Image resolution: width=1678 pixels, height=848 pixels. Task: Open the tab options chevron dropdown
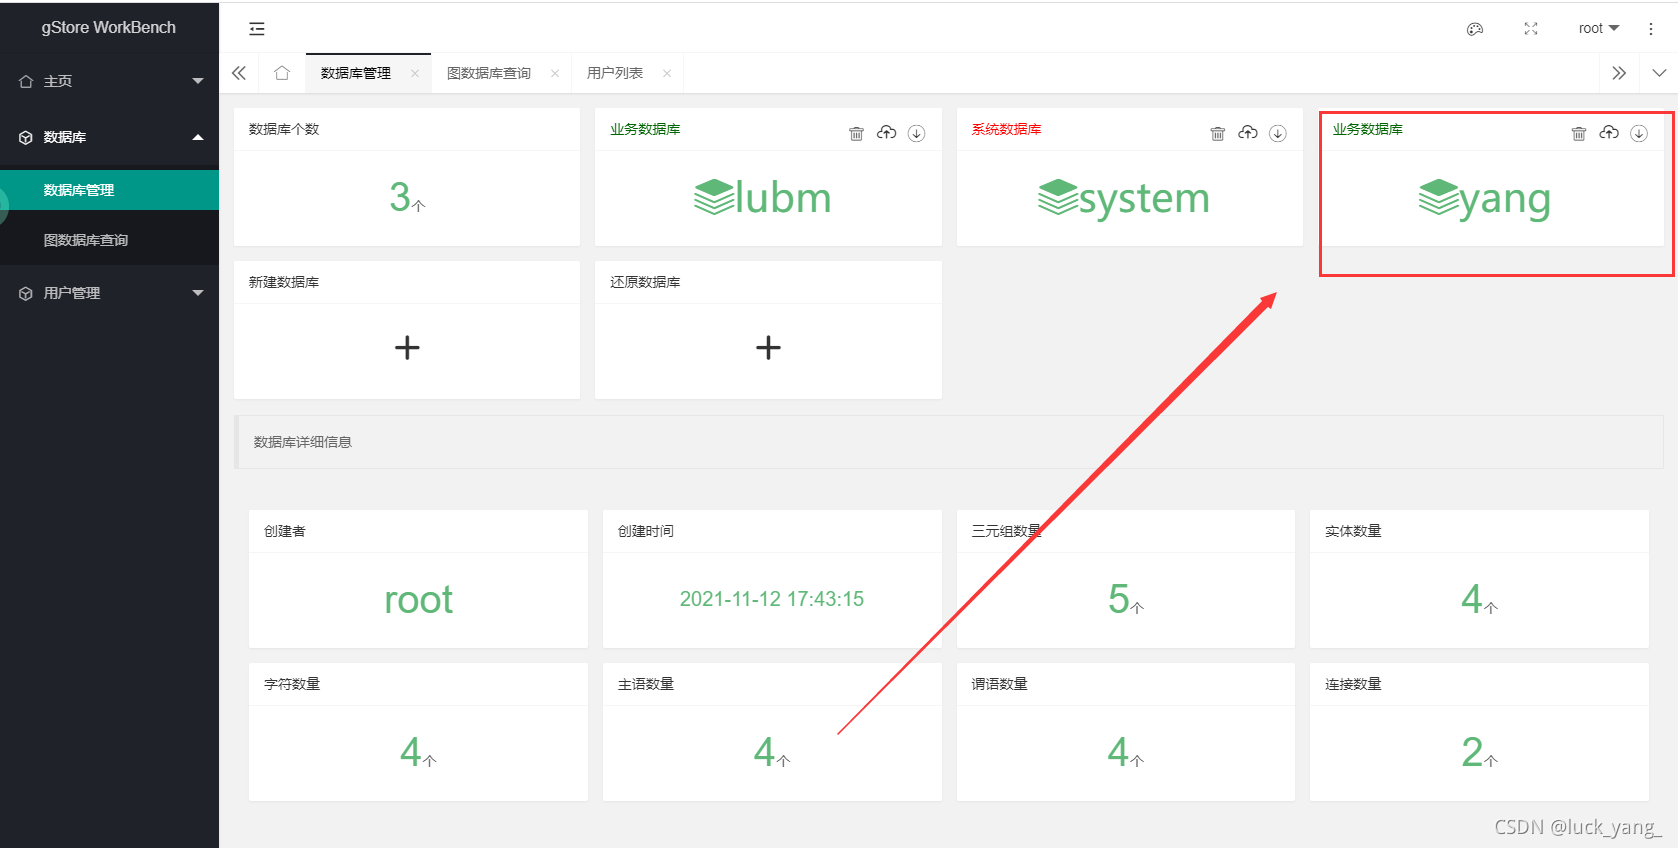1659,73
